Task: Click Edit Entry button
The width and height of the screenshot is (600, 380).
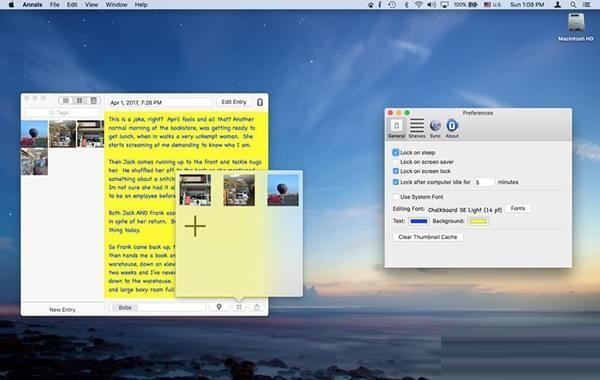Action: pyautogui.click(x=234, y=102)
